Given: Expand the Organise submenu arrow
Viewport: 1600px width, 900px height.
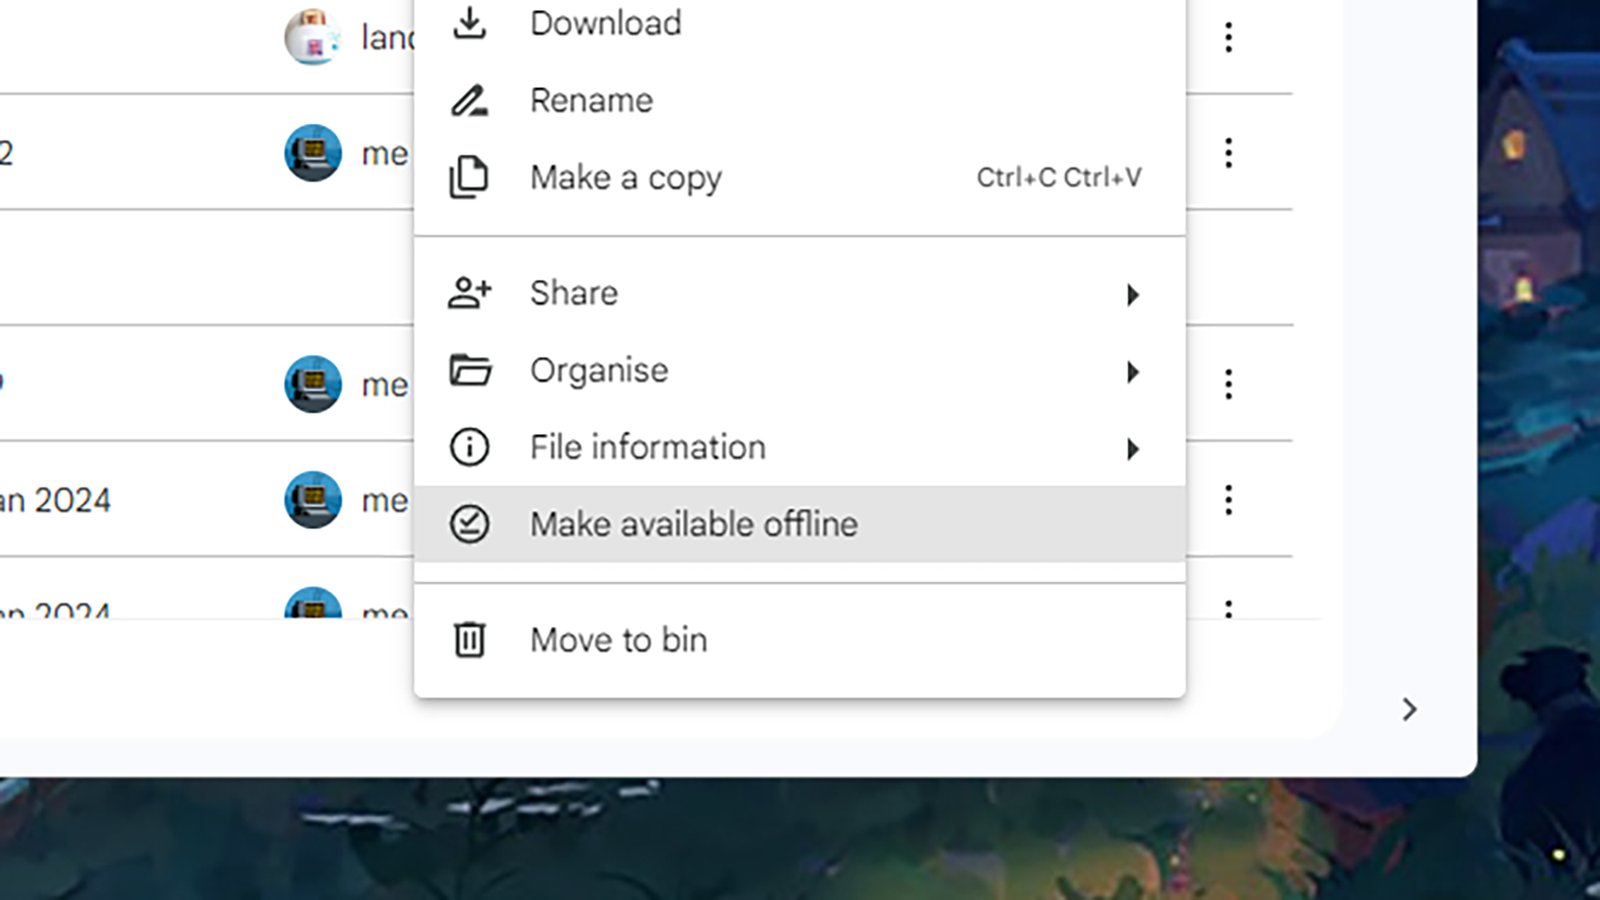Looking at the screenshot, I should [1132, 372].
